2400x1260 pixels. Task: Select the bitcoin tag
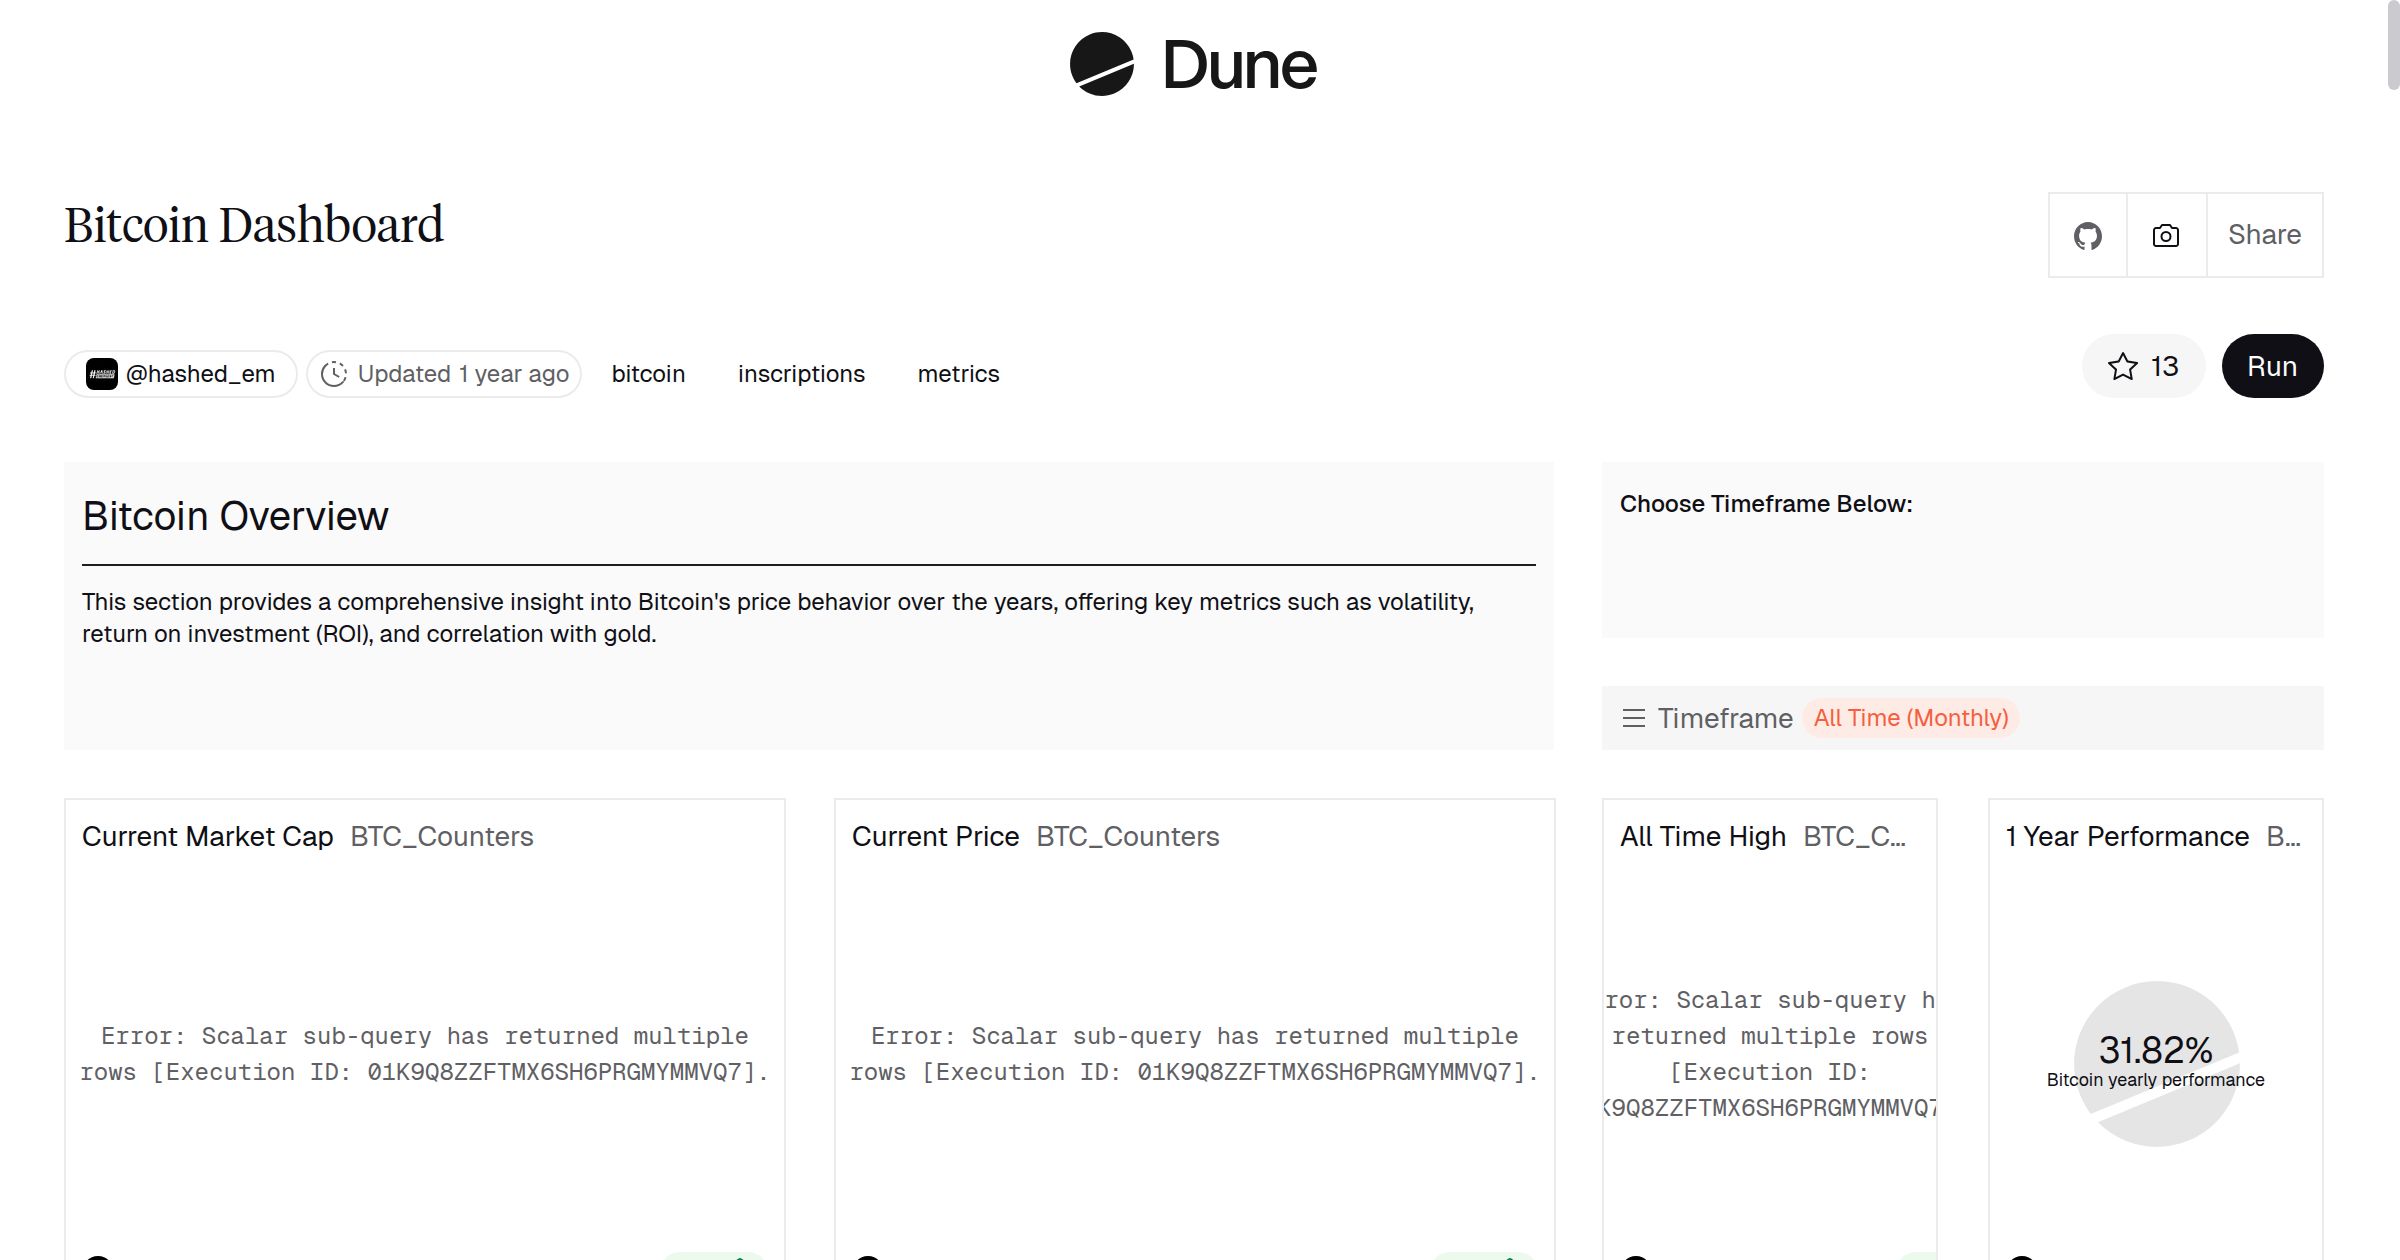tap(648, 374)
